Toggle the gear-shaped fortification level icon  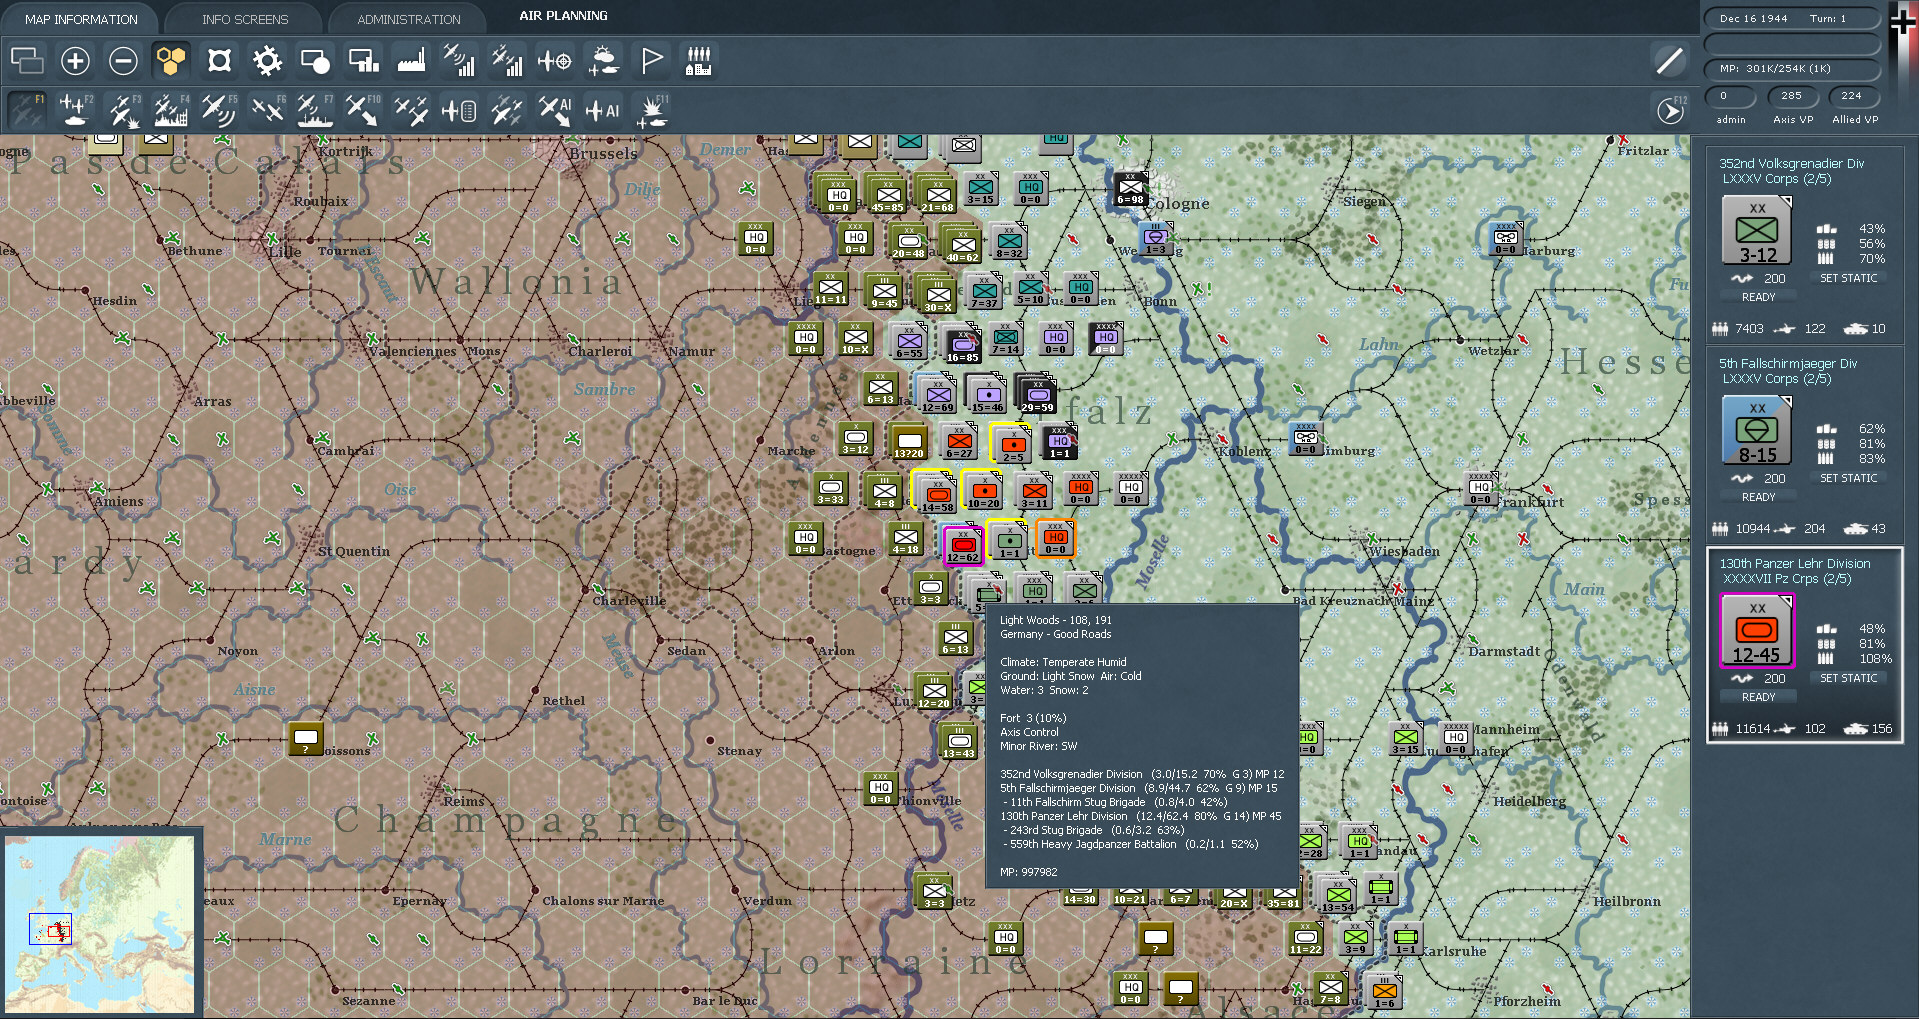click(267, 61)
